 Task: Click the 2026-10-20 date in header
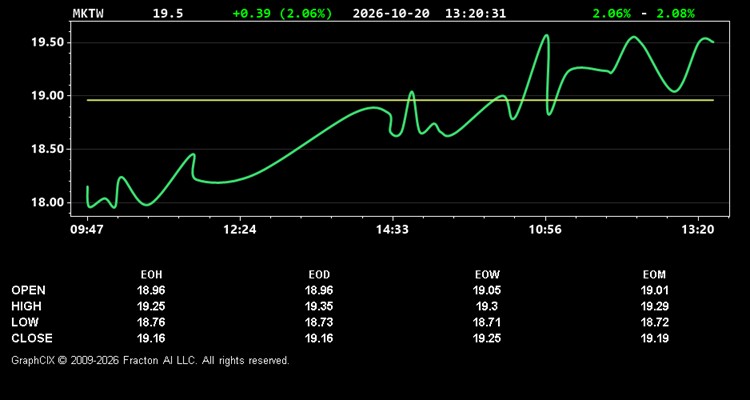pos(391,13)
